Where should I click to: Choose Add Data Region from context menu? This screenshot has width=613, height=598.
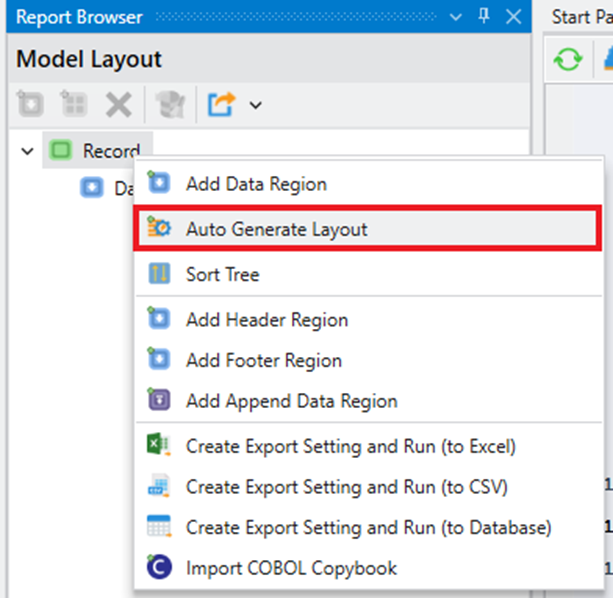(255, 183)
